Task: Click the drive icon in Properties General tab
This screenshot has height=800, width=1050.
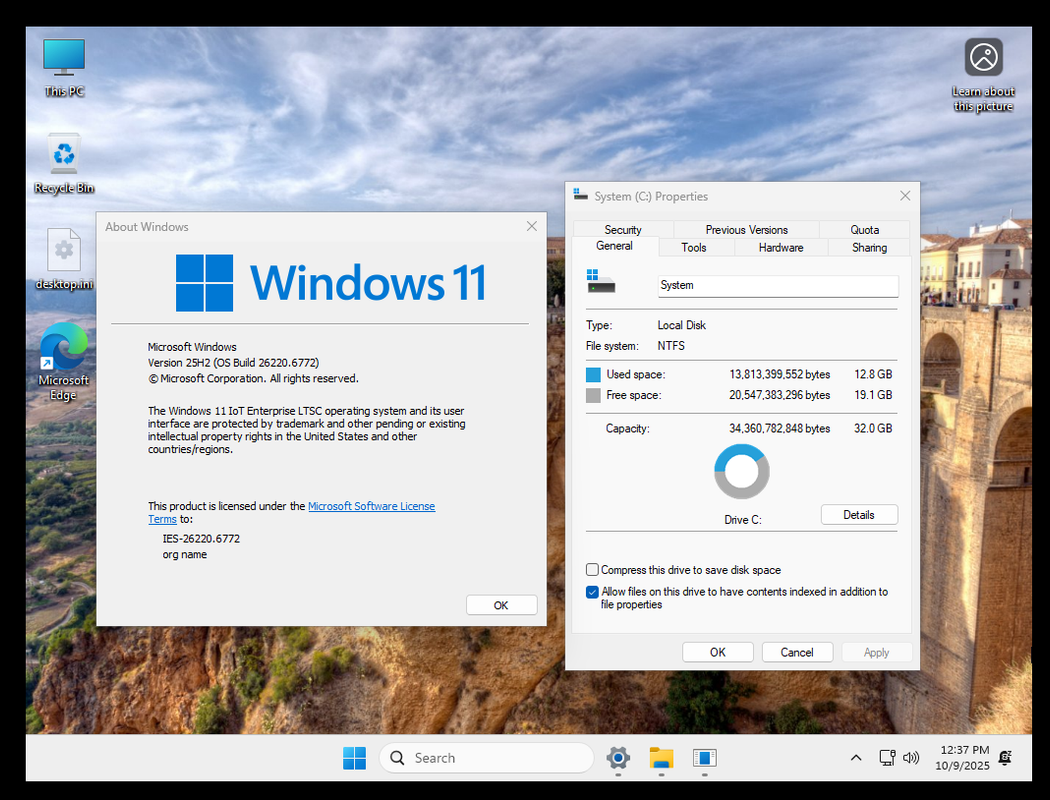Action: (x=601, y=281)
